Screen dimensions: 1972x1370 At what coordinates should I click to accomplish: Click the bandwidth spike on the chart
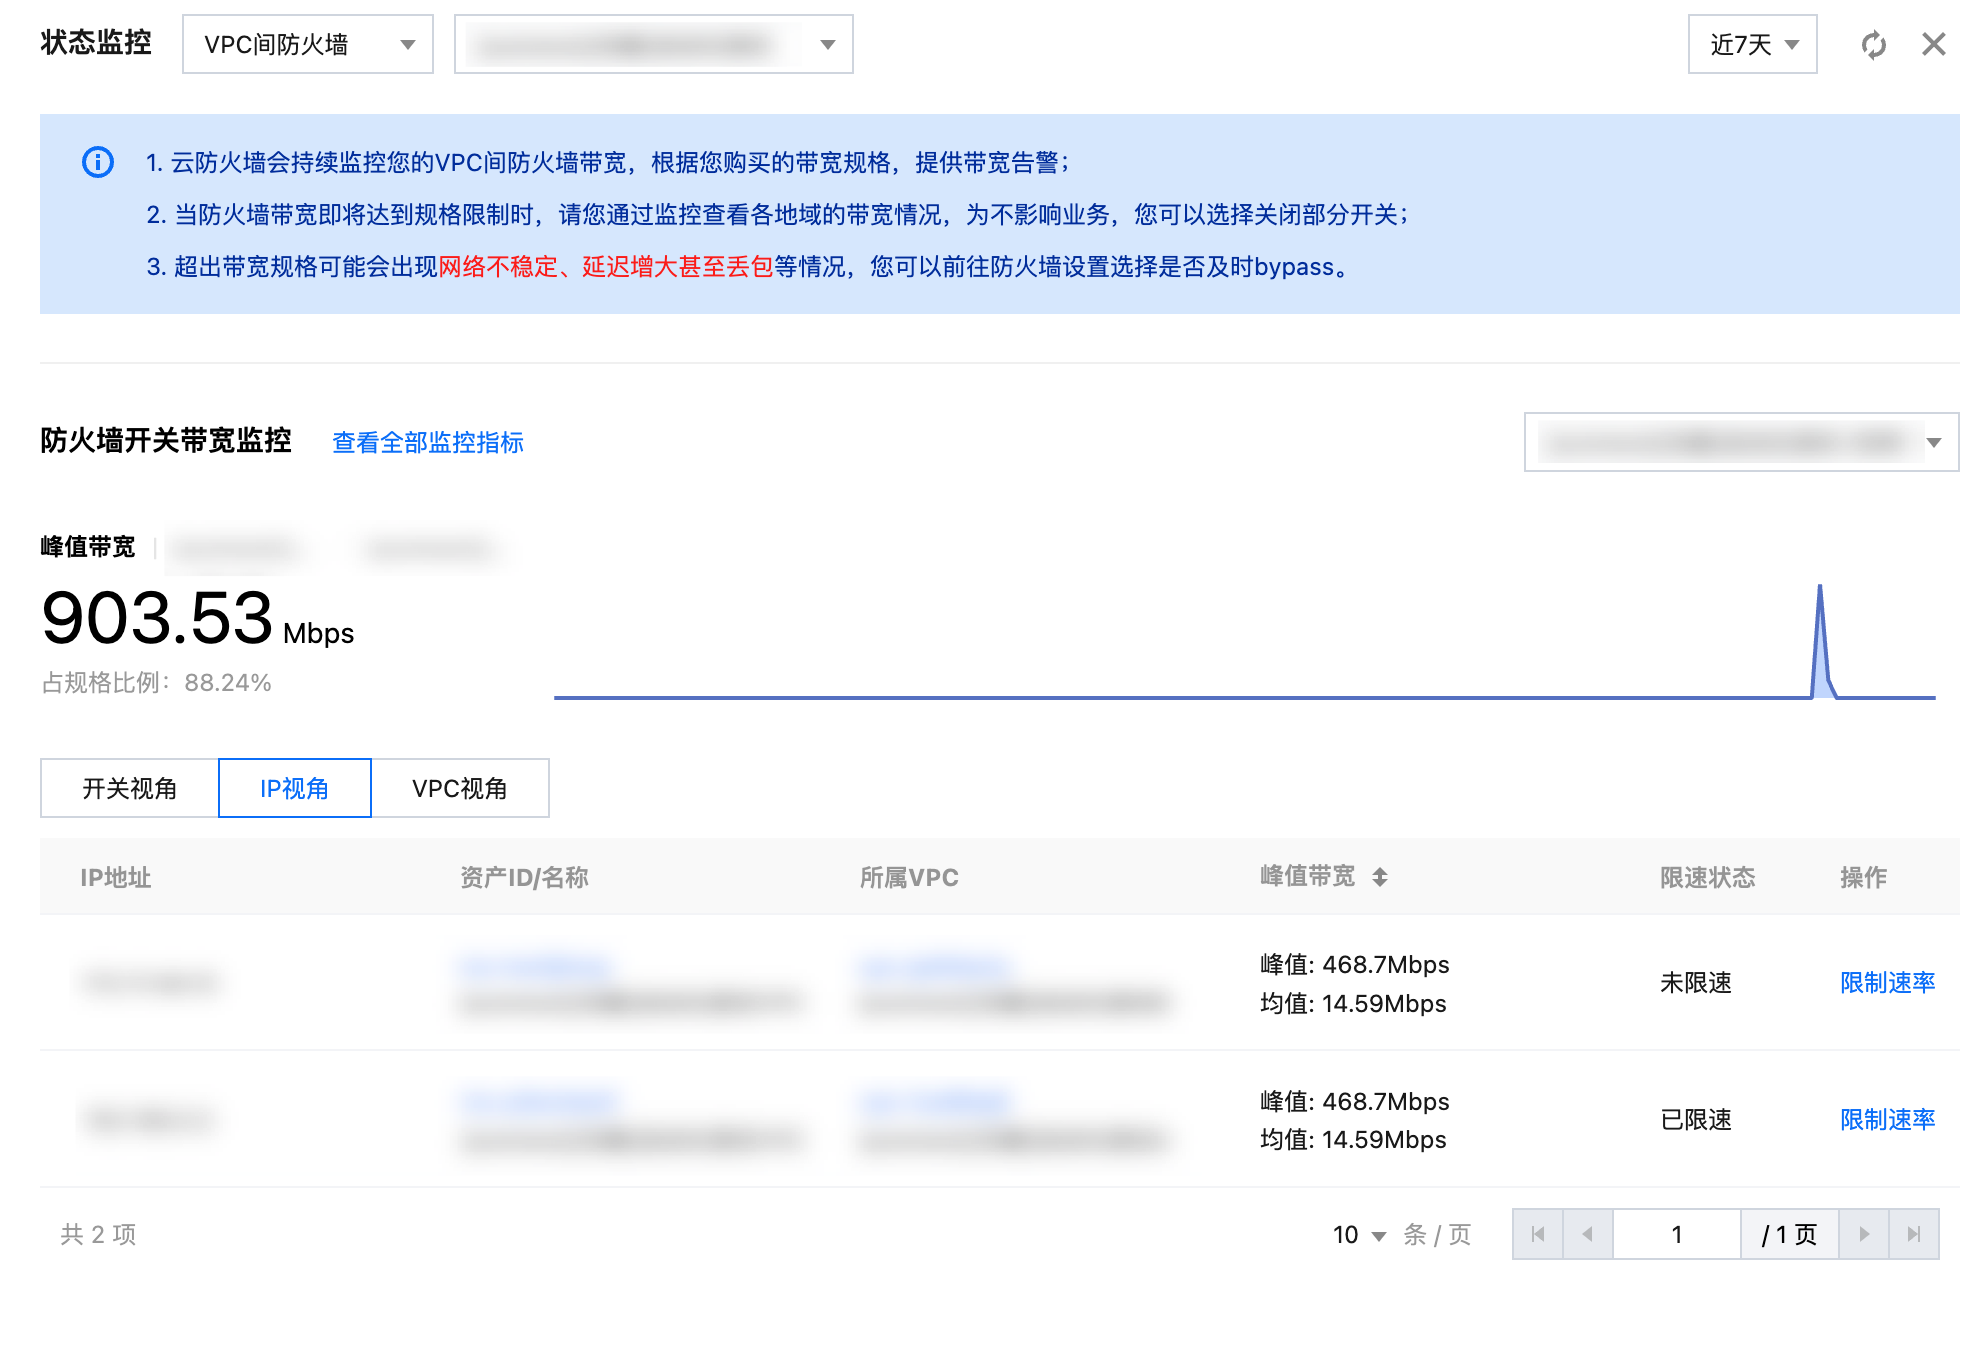click(x=1820, y=640)
